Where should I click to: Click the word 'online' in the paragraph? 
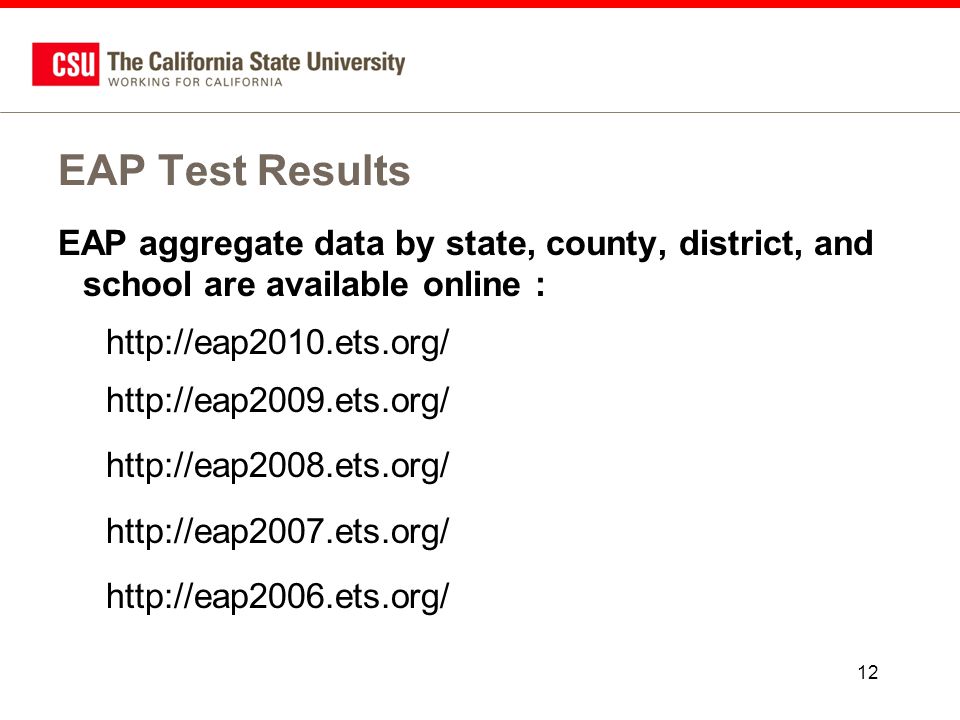point(471,285)
